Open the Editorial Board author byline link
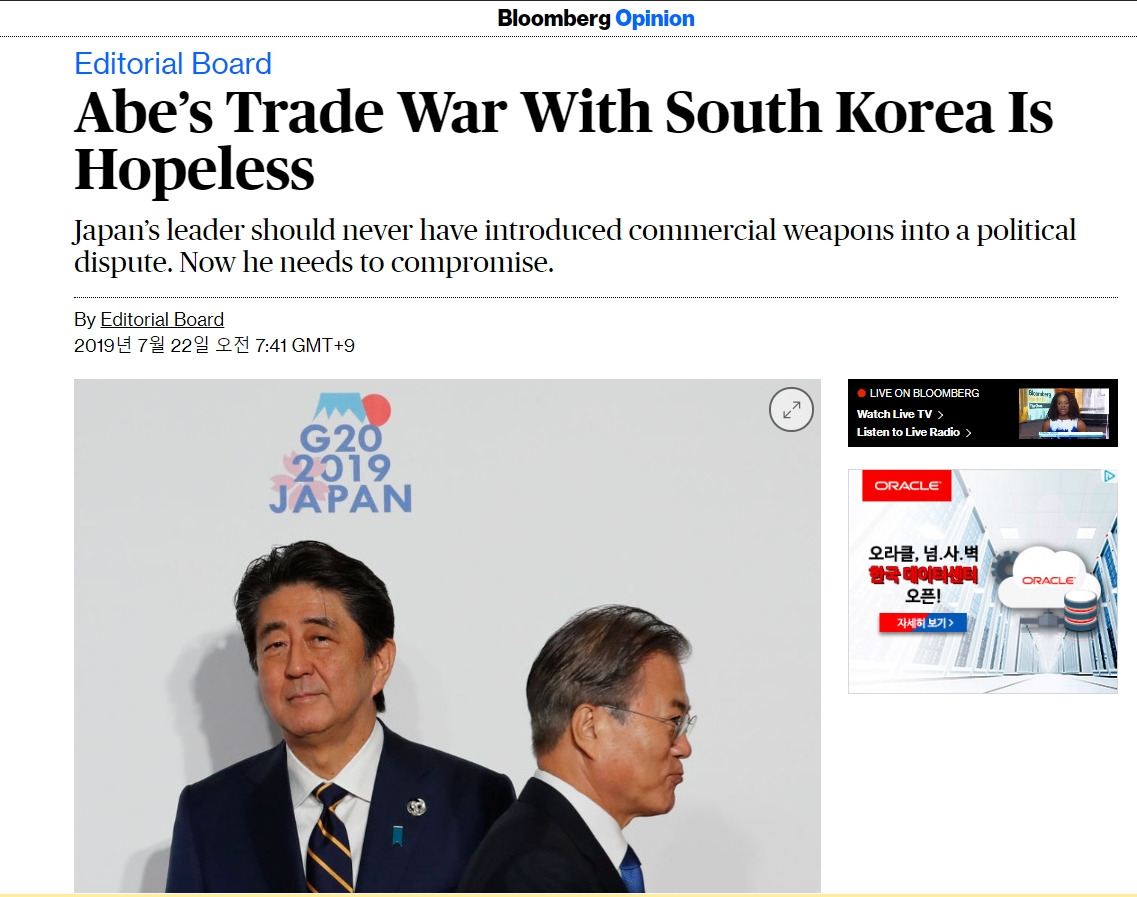 [162, 319]
